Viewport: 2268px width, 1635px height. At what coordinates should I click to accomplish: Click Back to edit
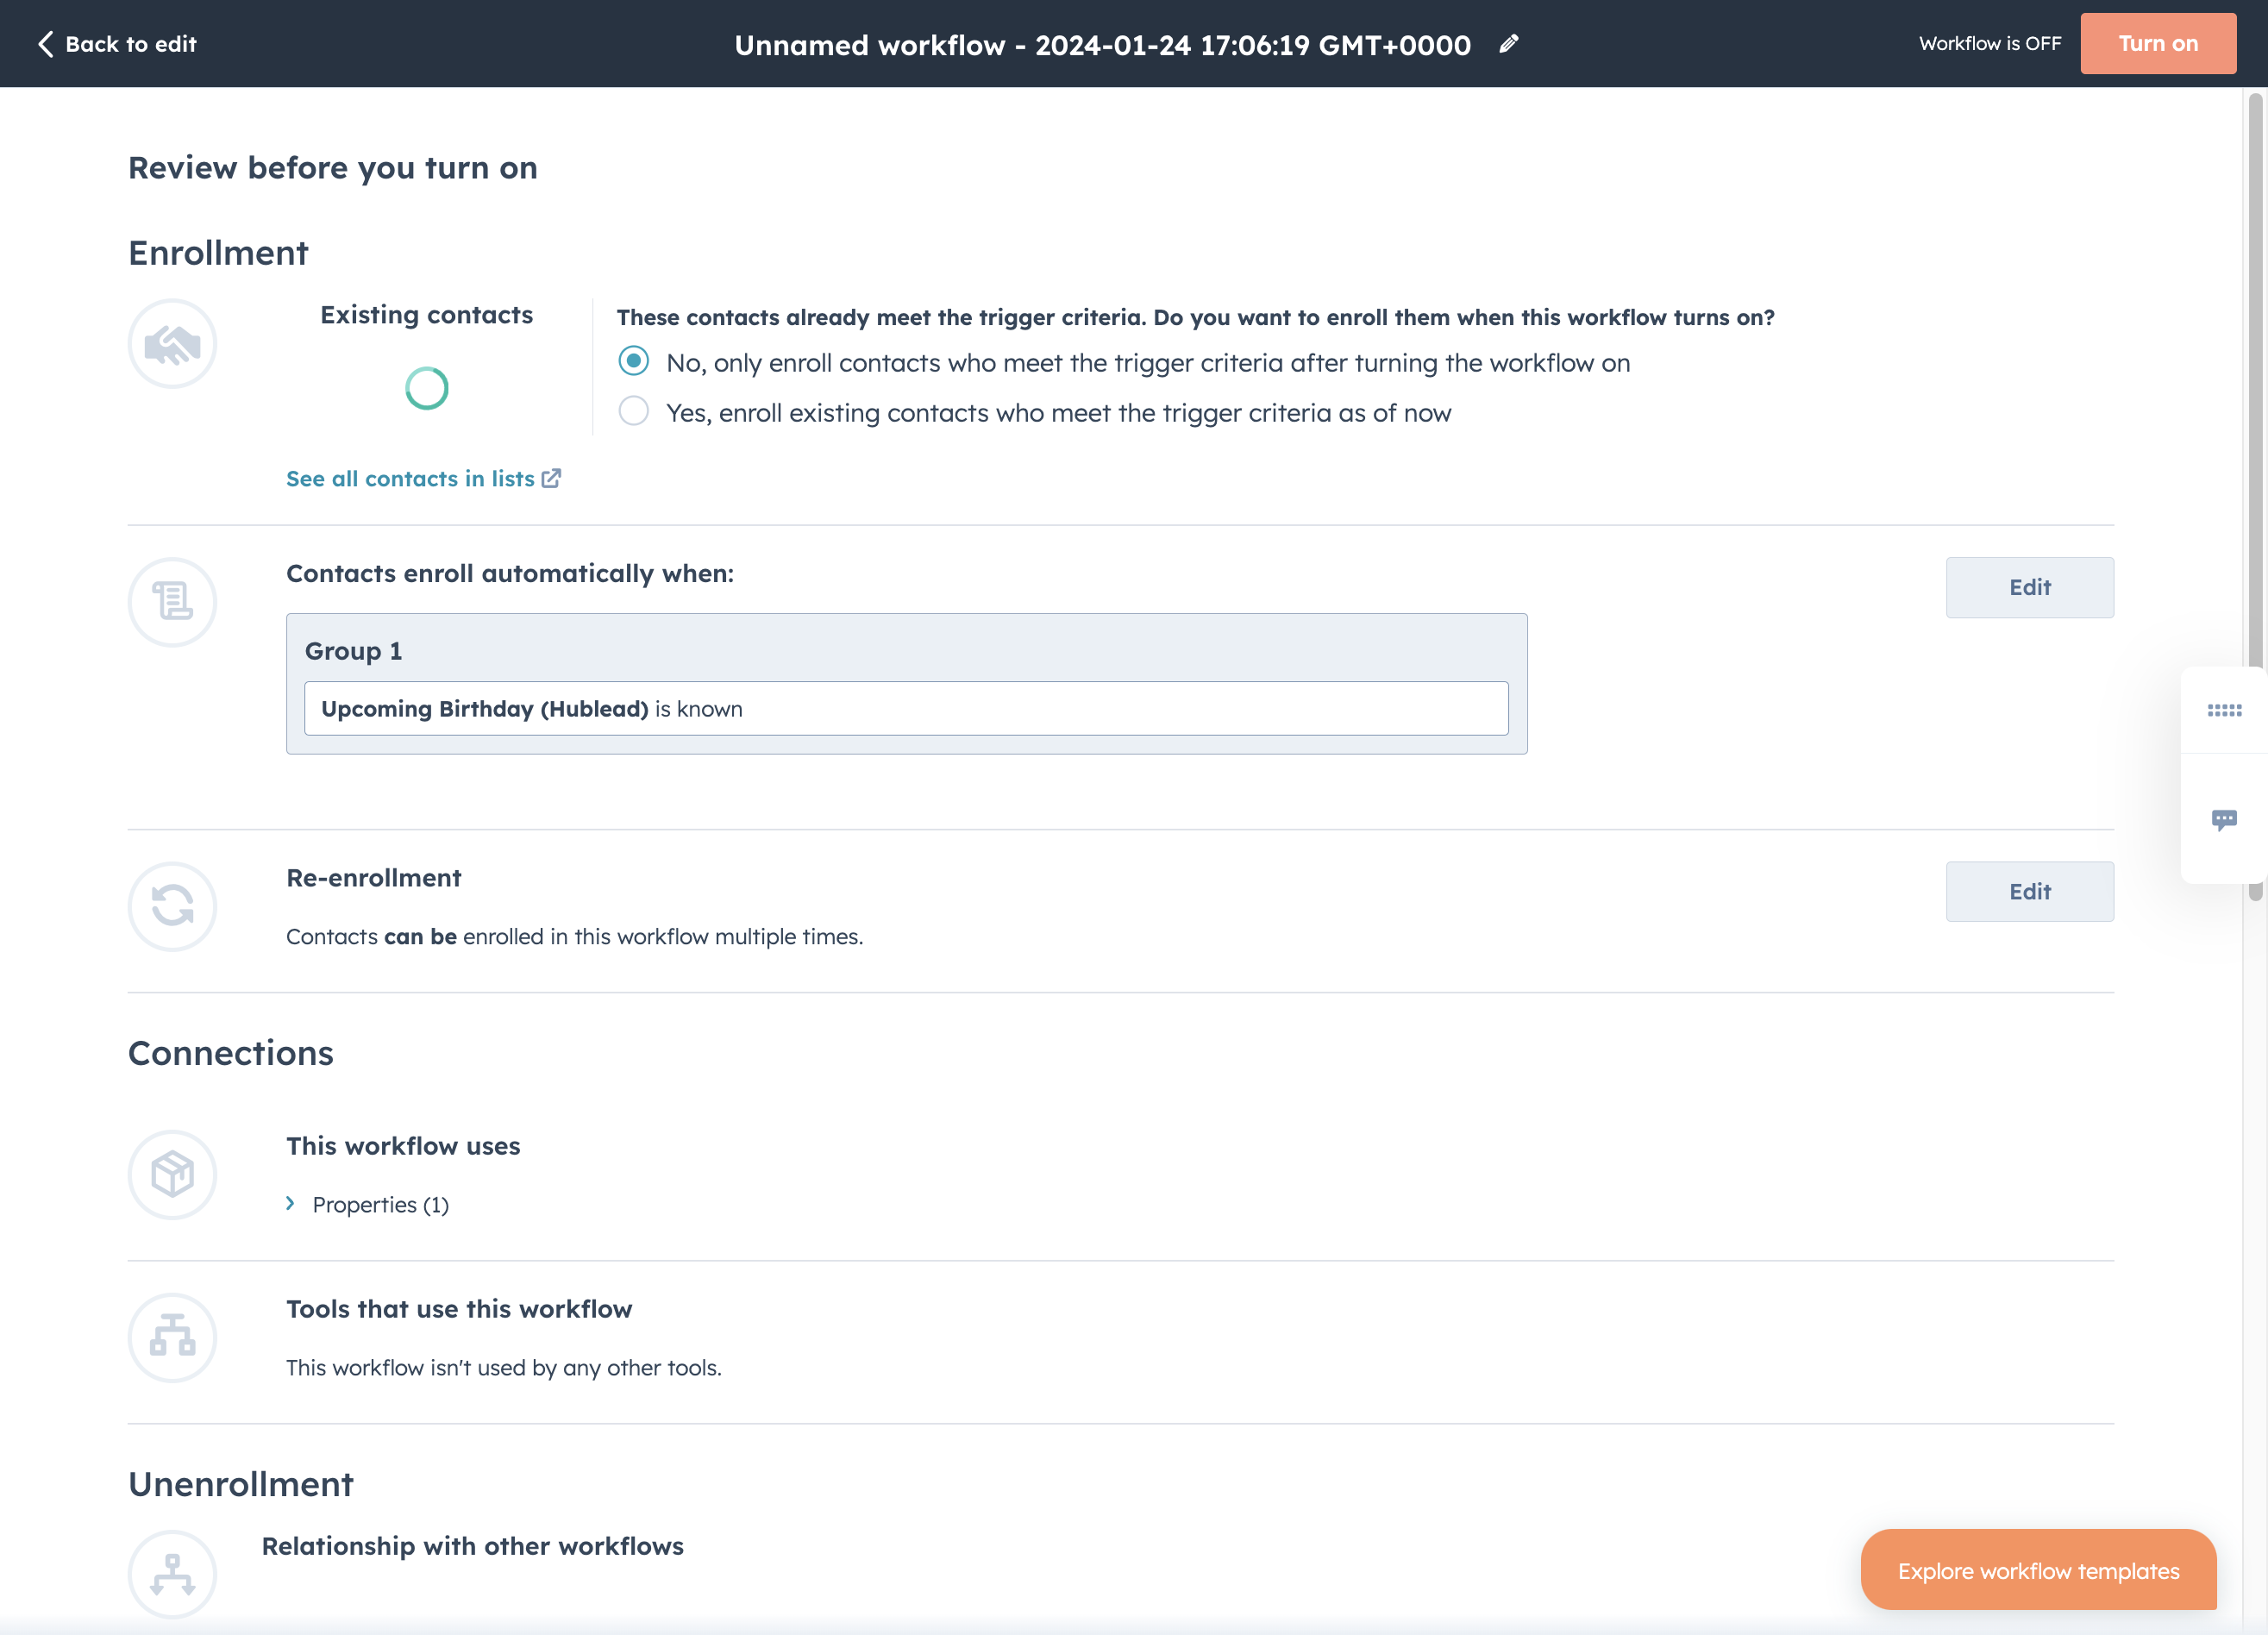(x=117, y=44)
